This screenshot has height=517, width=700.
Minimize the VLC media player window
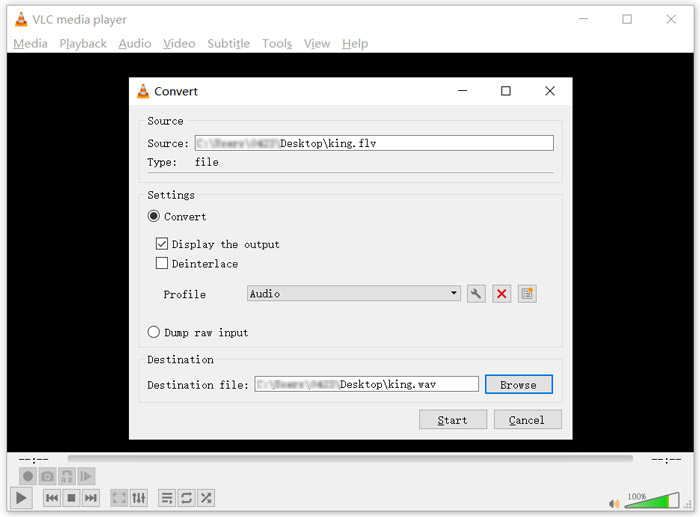pos(583,19)
